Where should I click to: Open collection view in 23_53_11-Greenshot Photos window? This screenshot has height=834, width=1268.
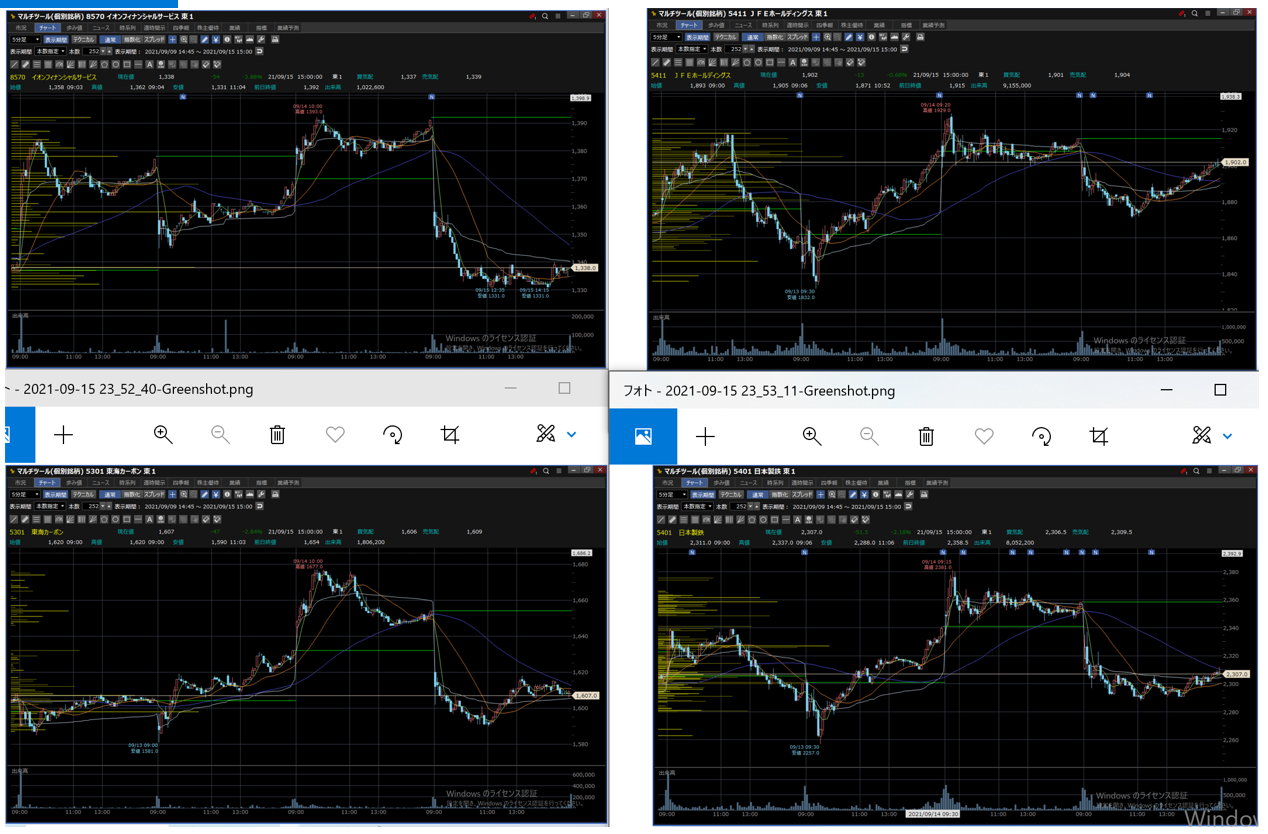(643, 436)
